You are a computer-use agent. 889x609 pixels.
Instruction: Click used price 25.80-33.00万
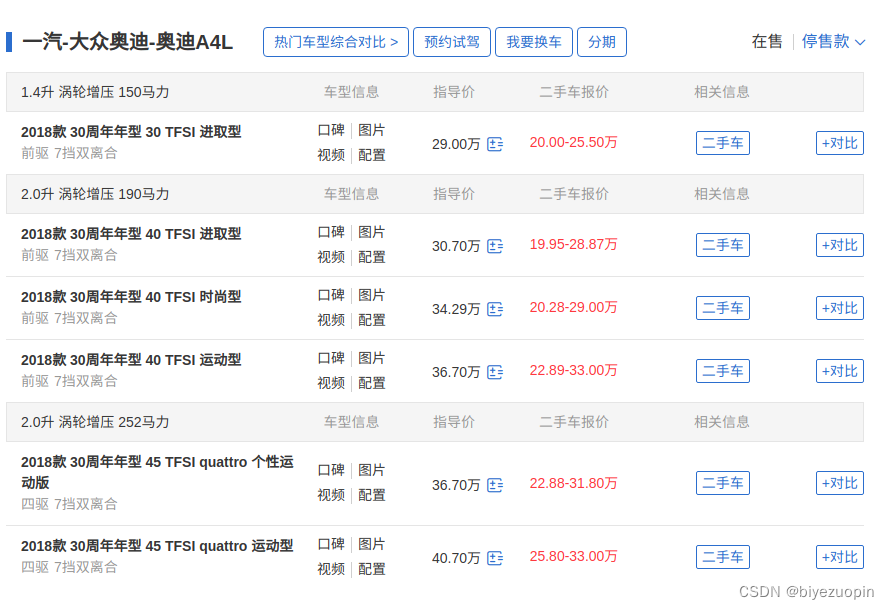(573, 556)
